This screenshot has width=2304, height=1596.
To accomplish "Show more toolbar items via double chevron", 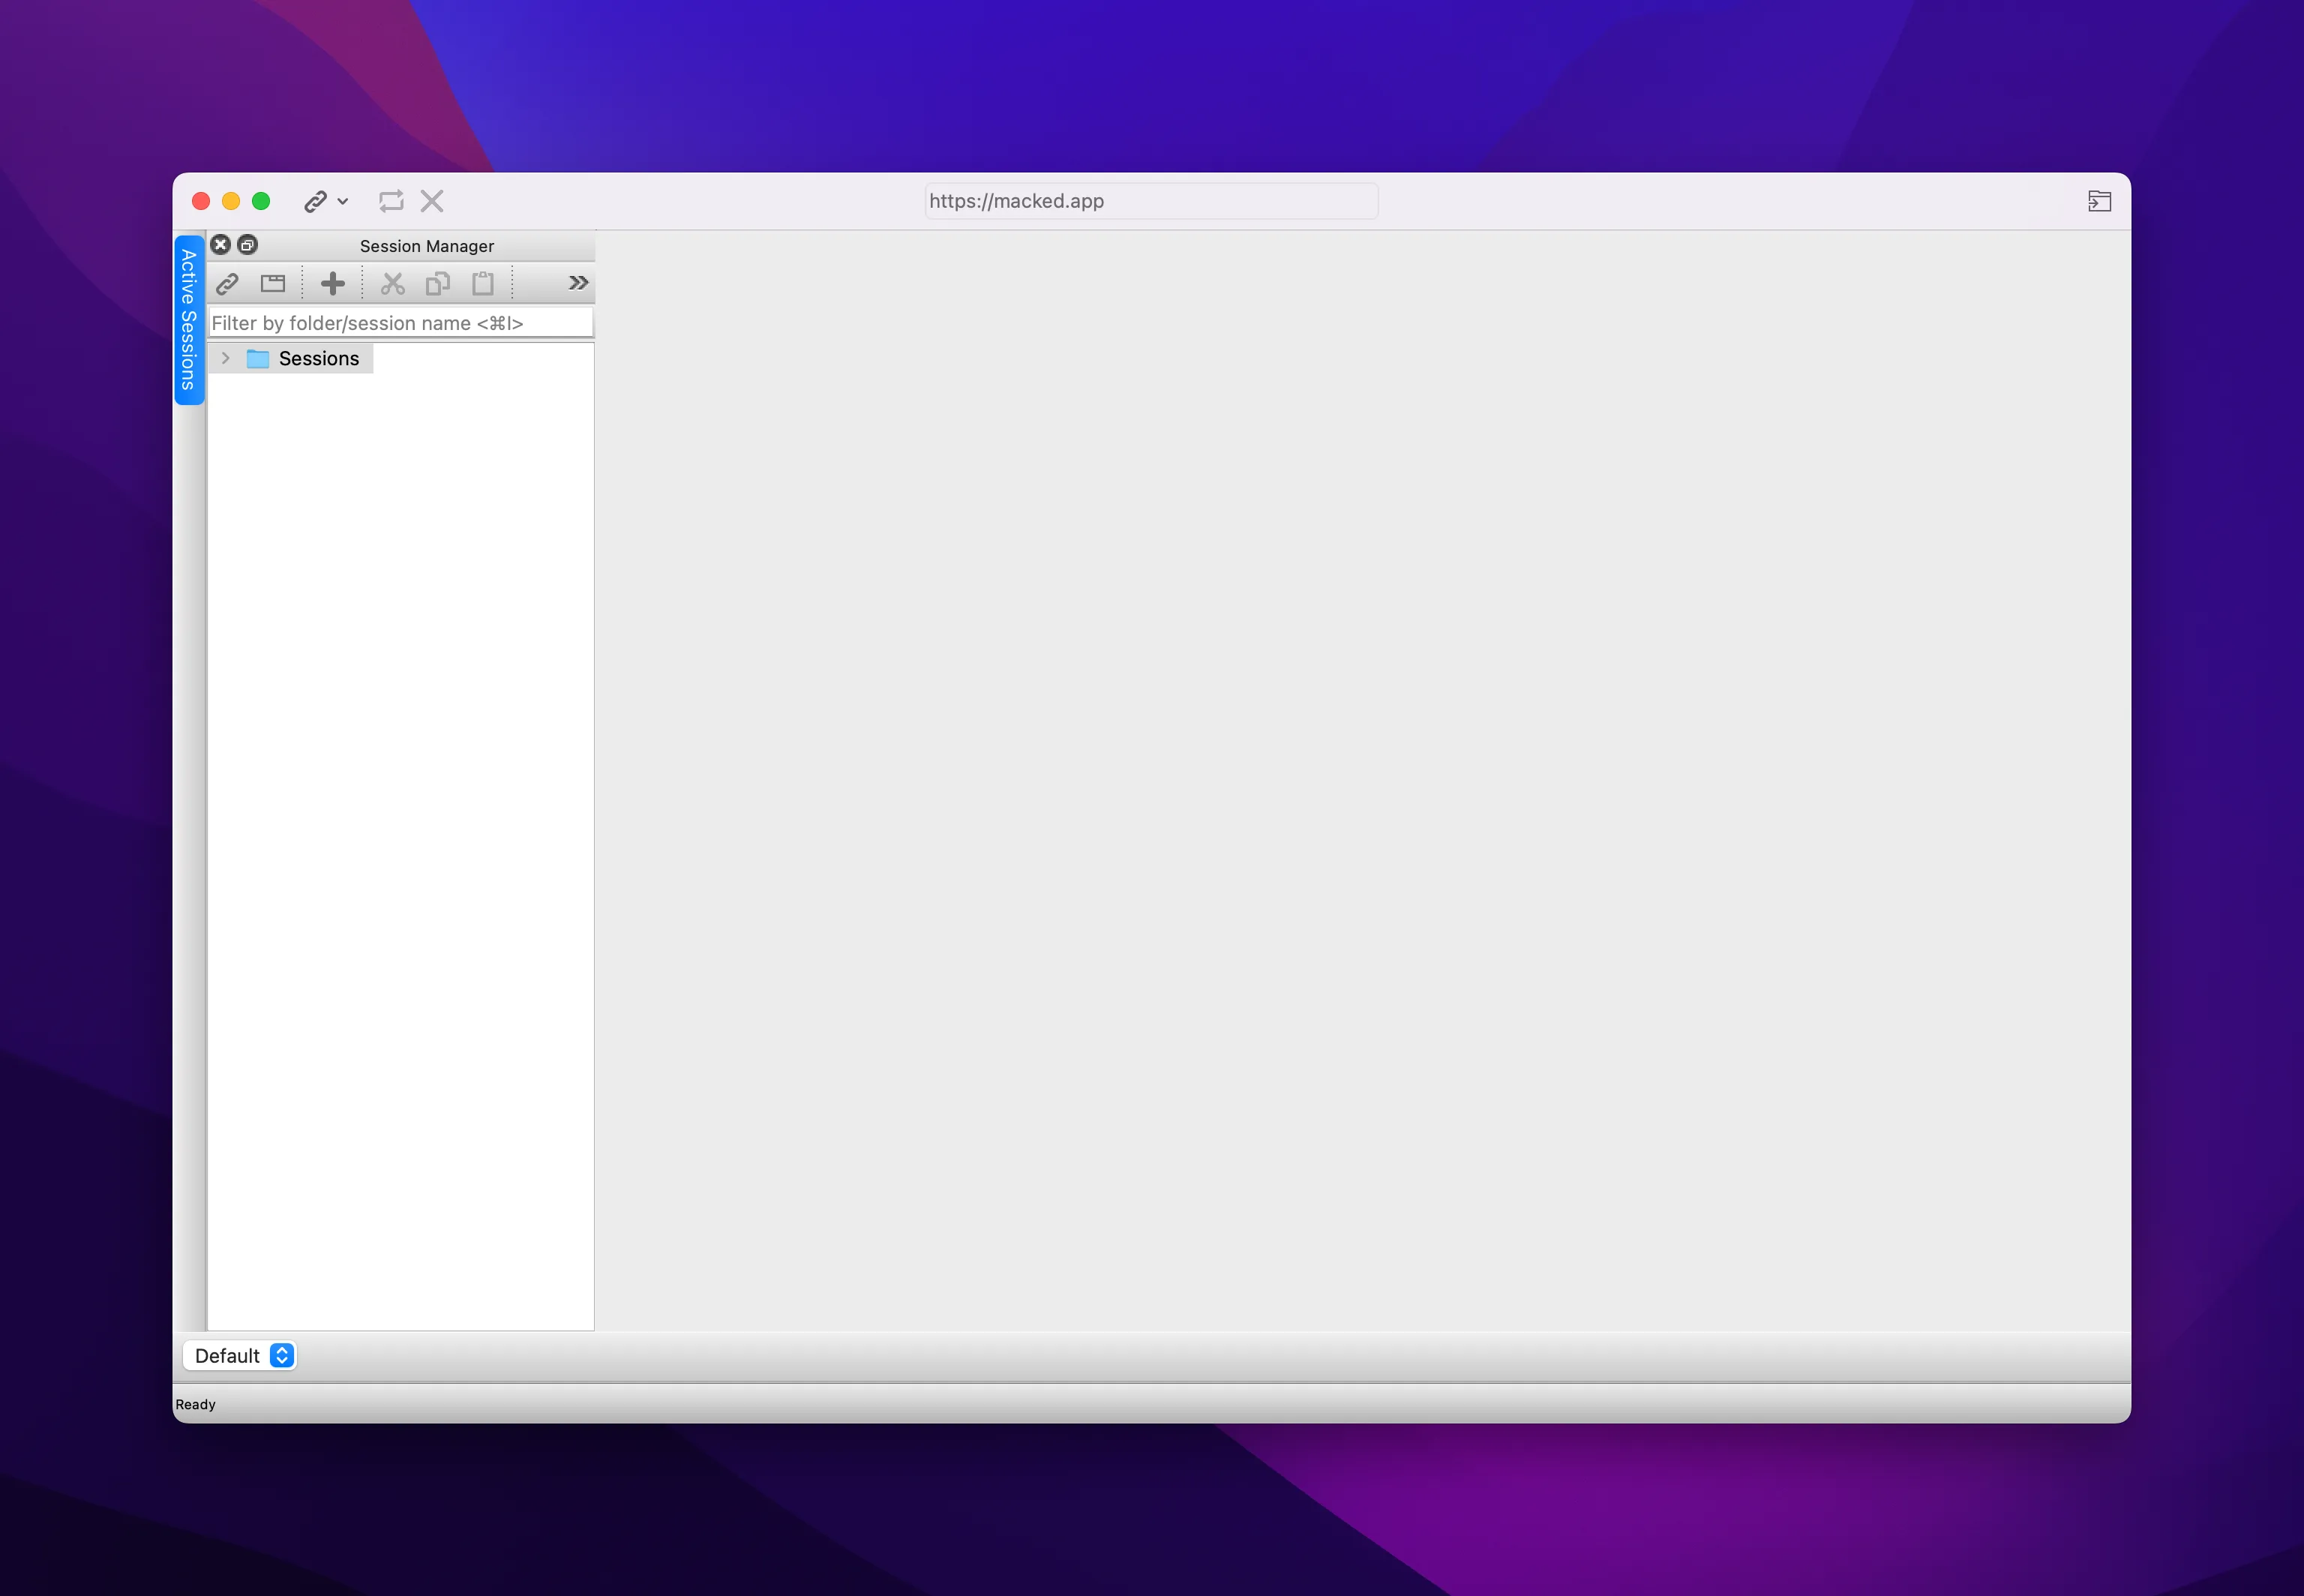I will (x=578, y=283).
